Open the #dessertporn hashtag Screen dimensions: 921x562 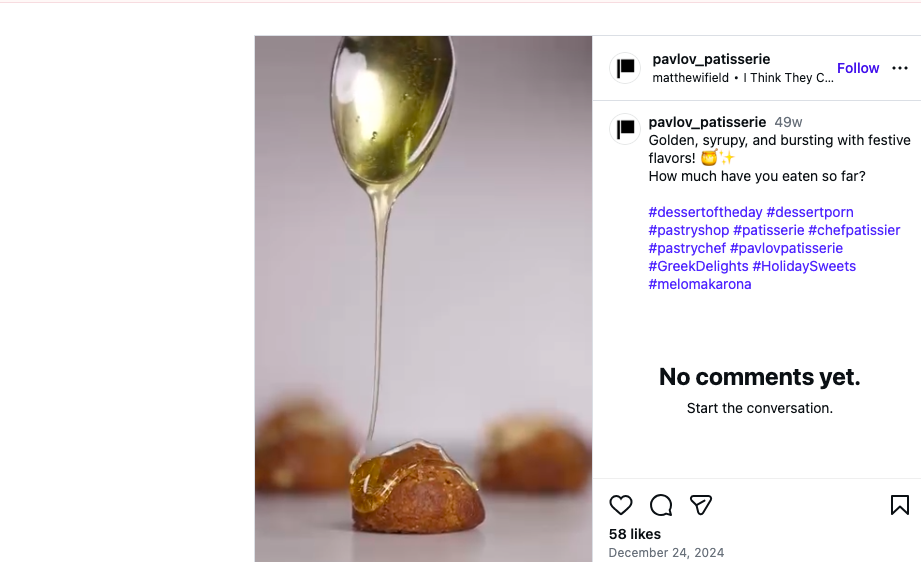pos(810,212)
